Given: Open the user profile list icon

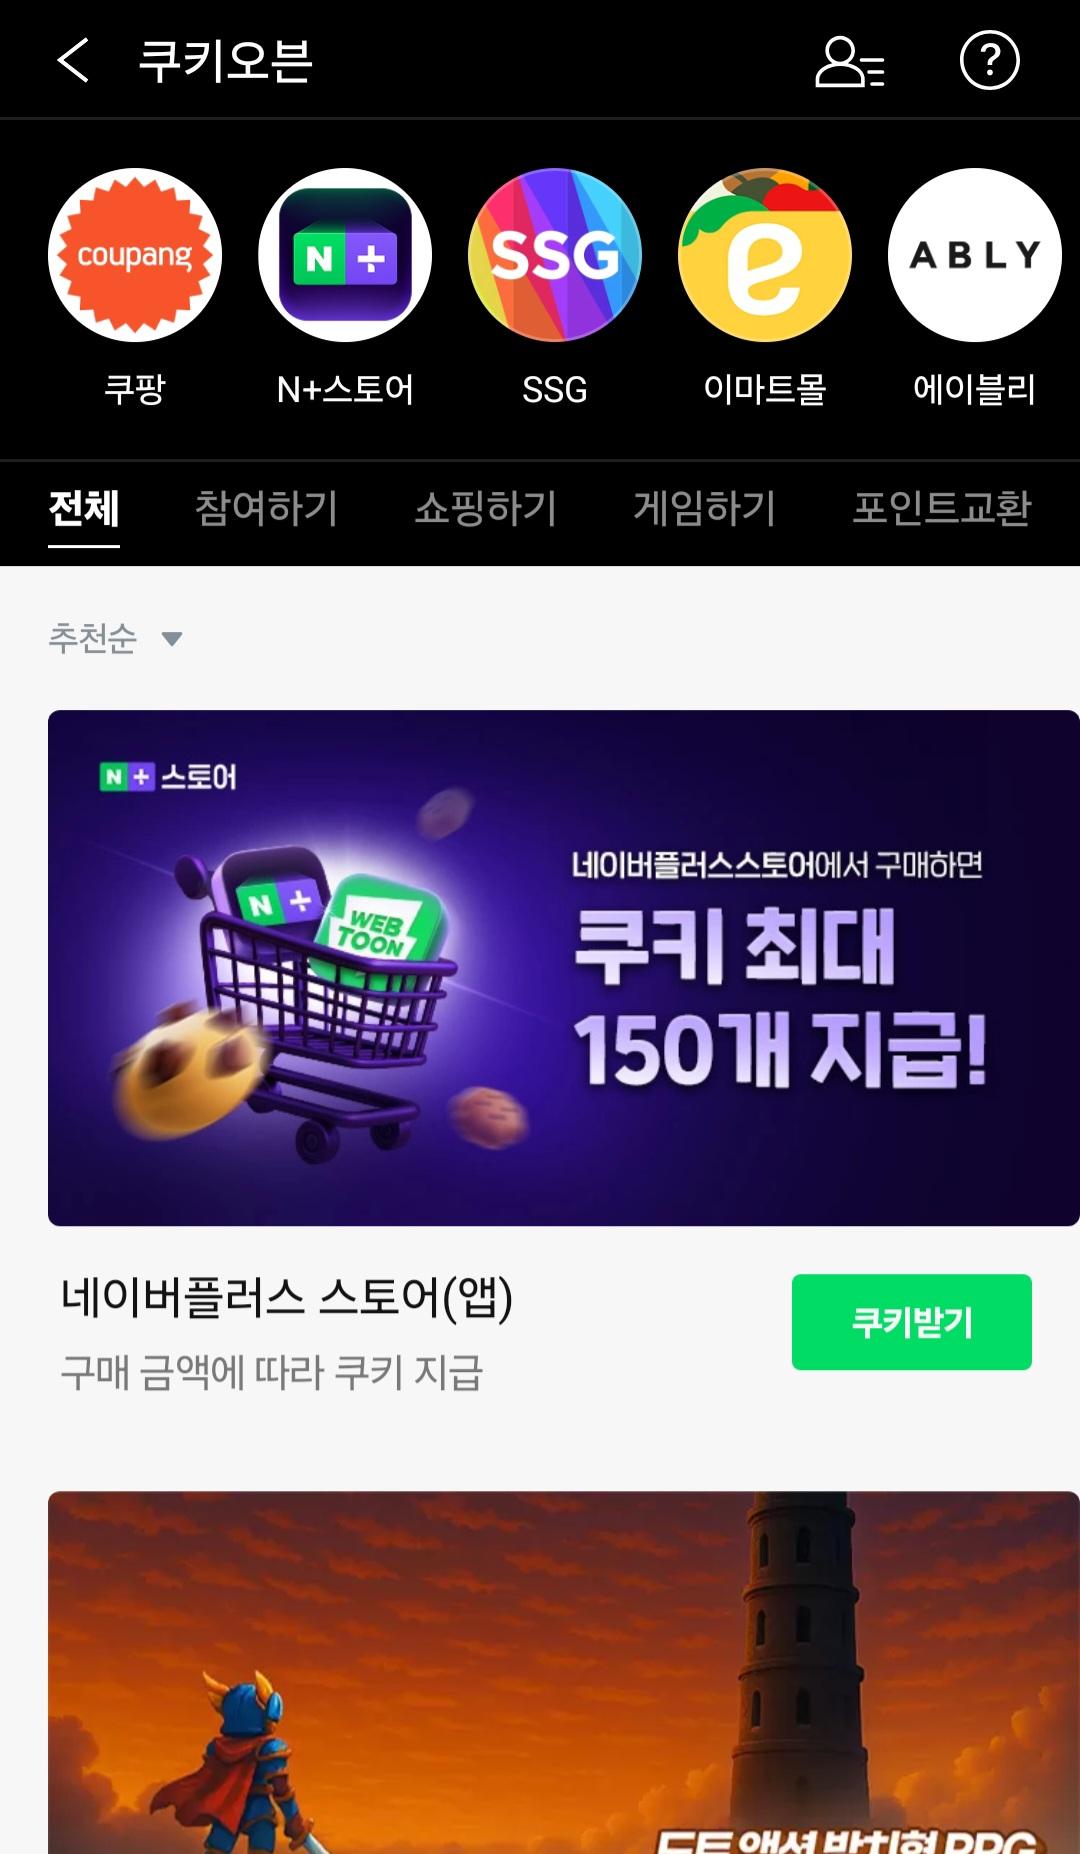Looking at the screenshot, I should click(x=850, y=62).
